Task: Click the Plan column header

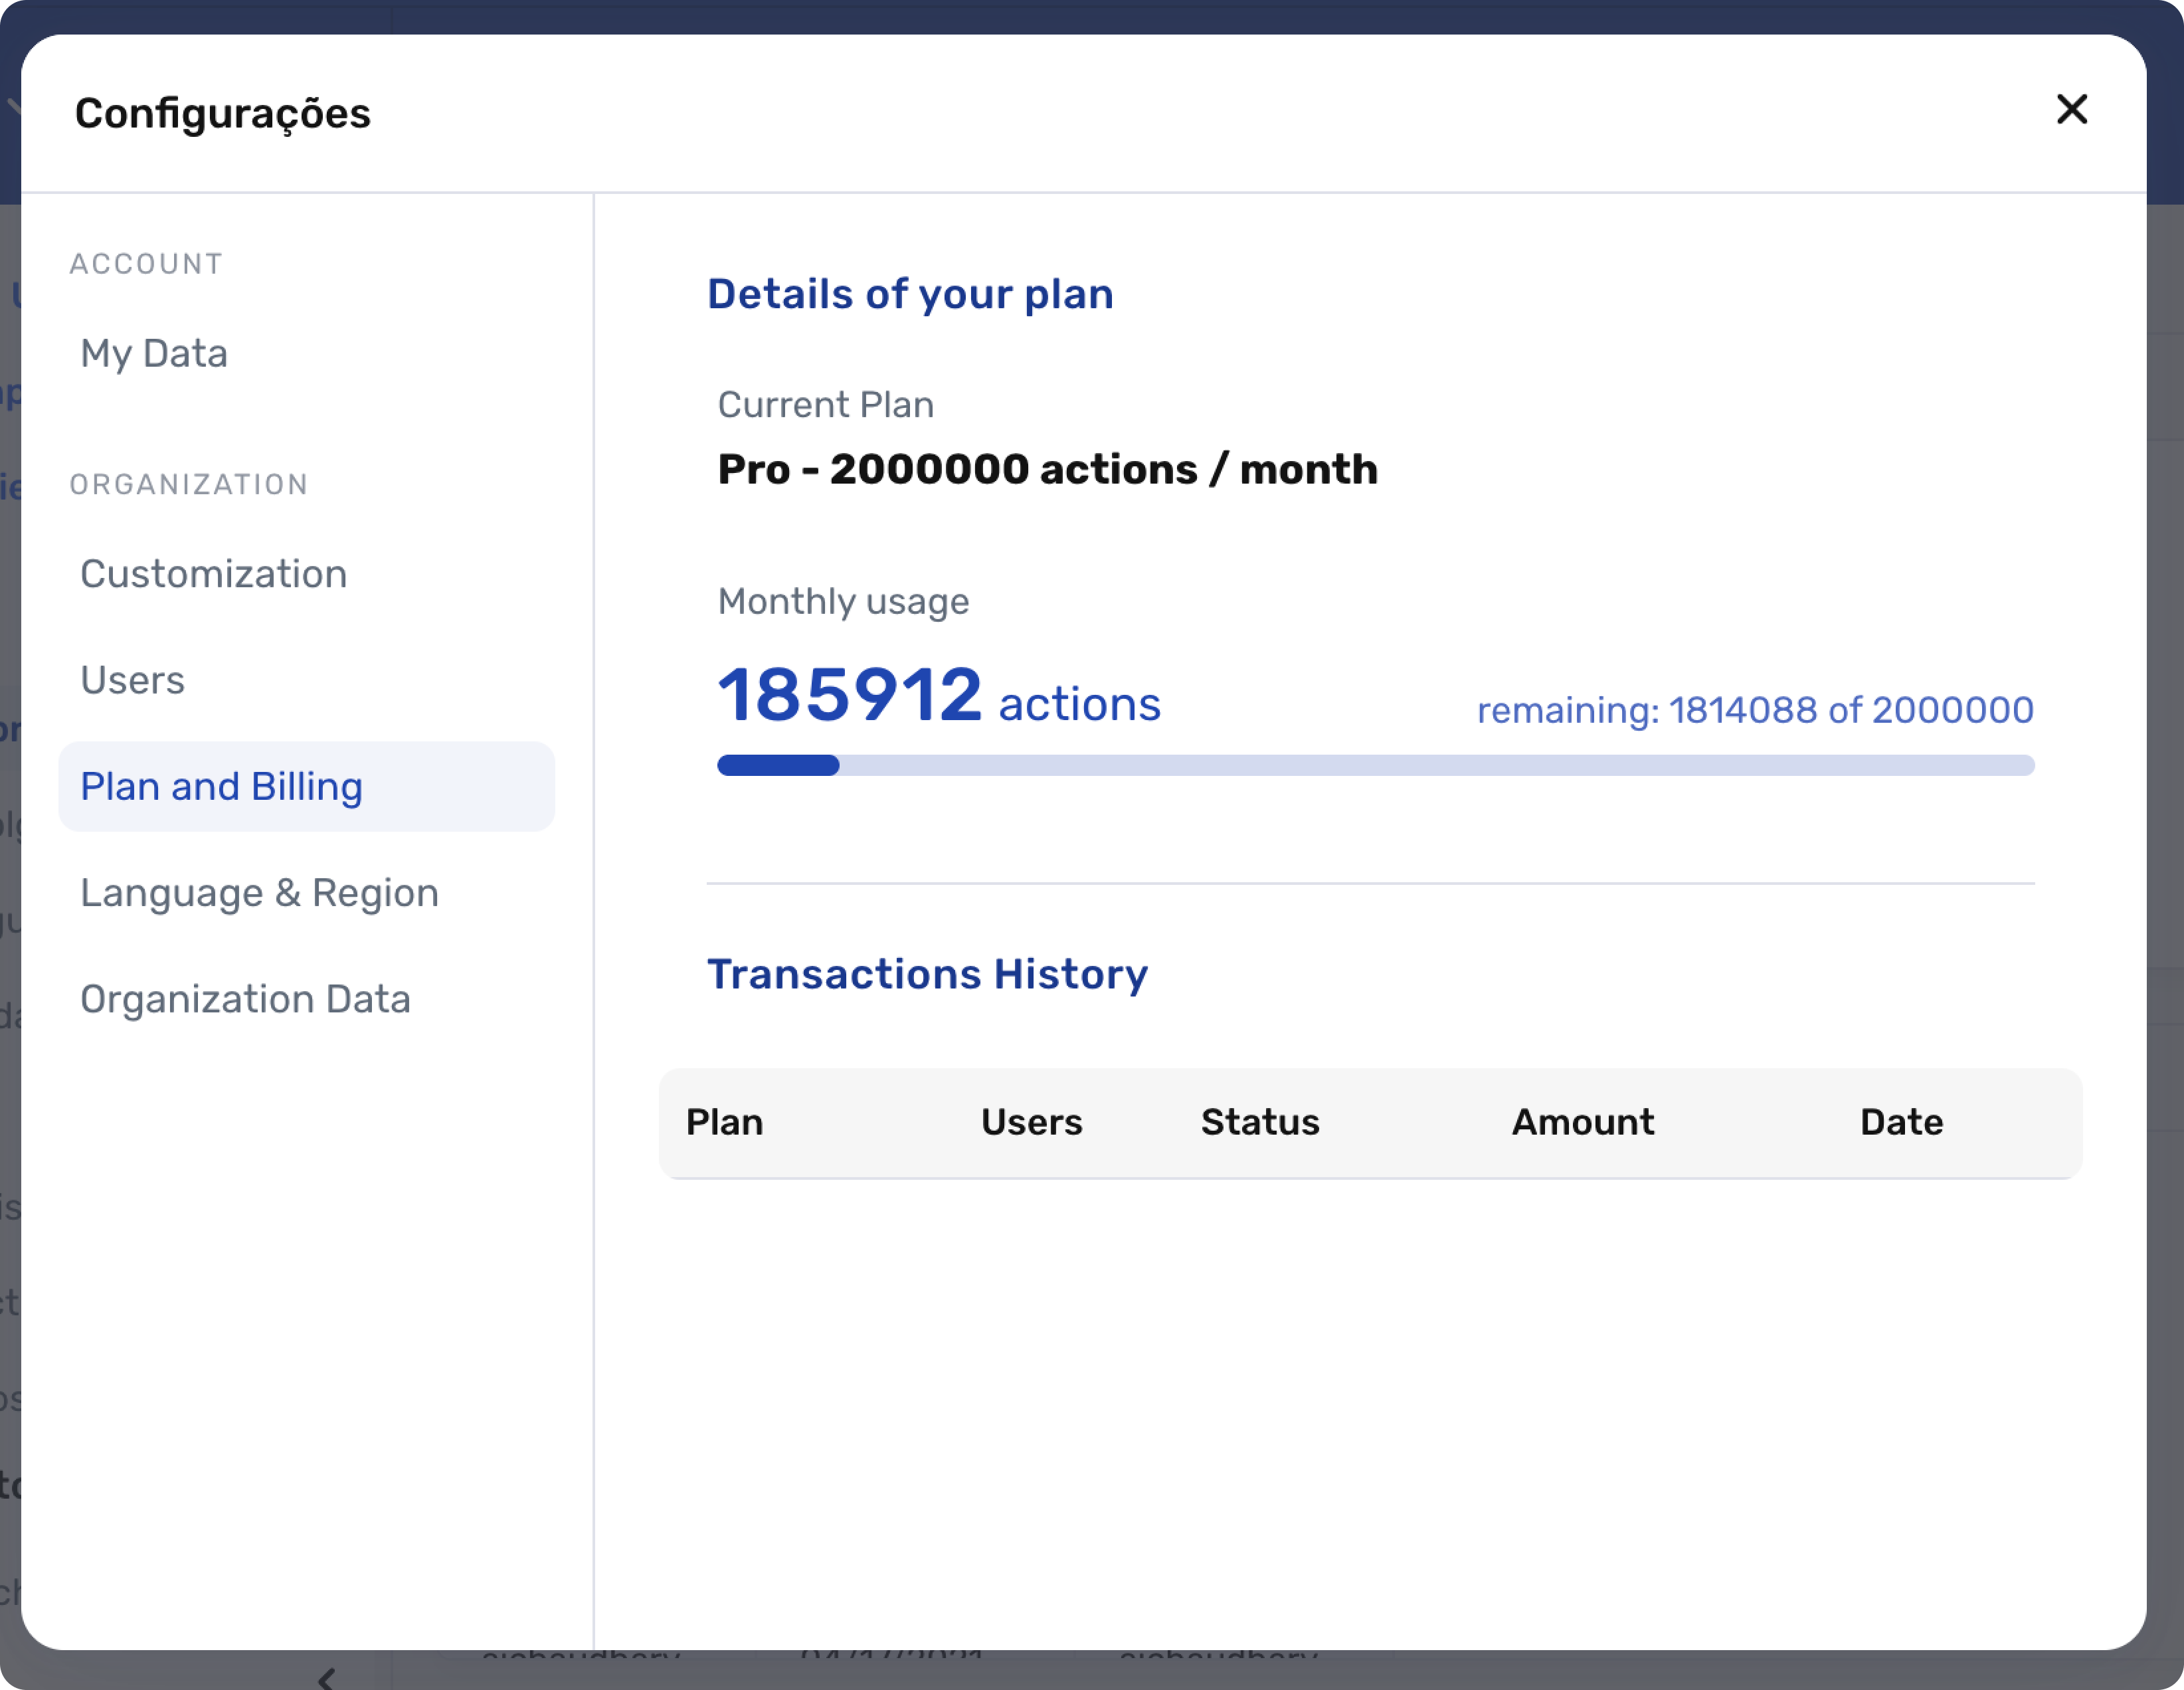Action: (724, 1122)
